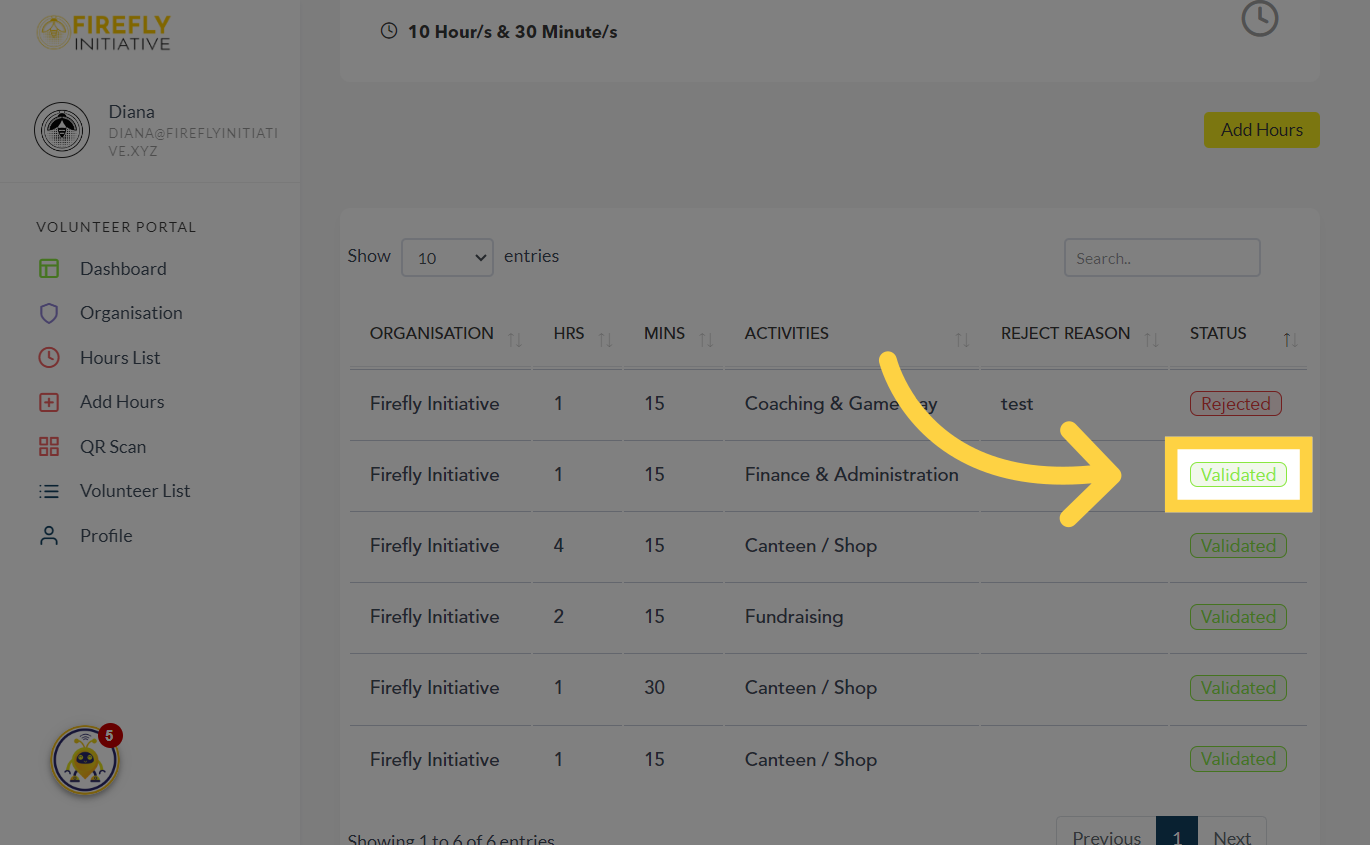
Task: Click the Add Hours button
Action: pos(1261,129)
